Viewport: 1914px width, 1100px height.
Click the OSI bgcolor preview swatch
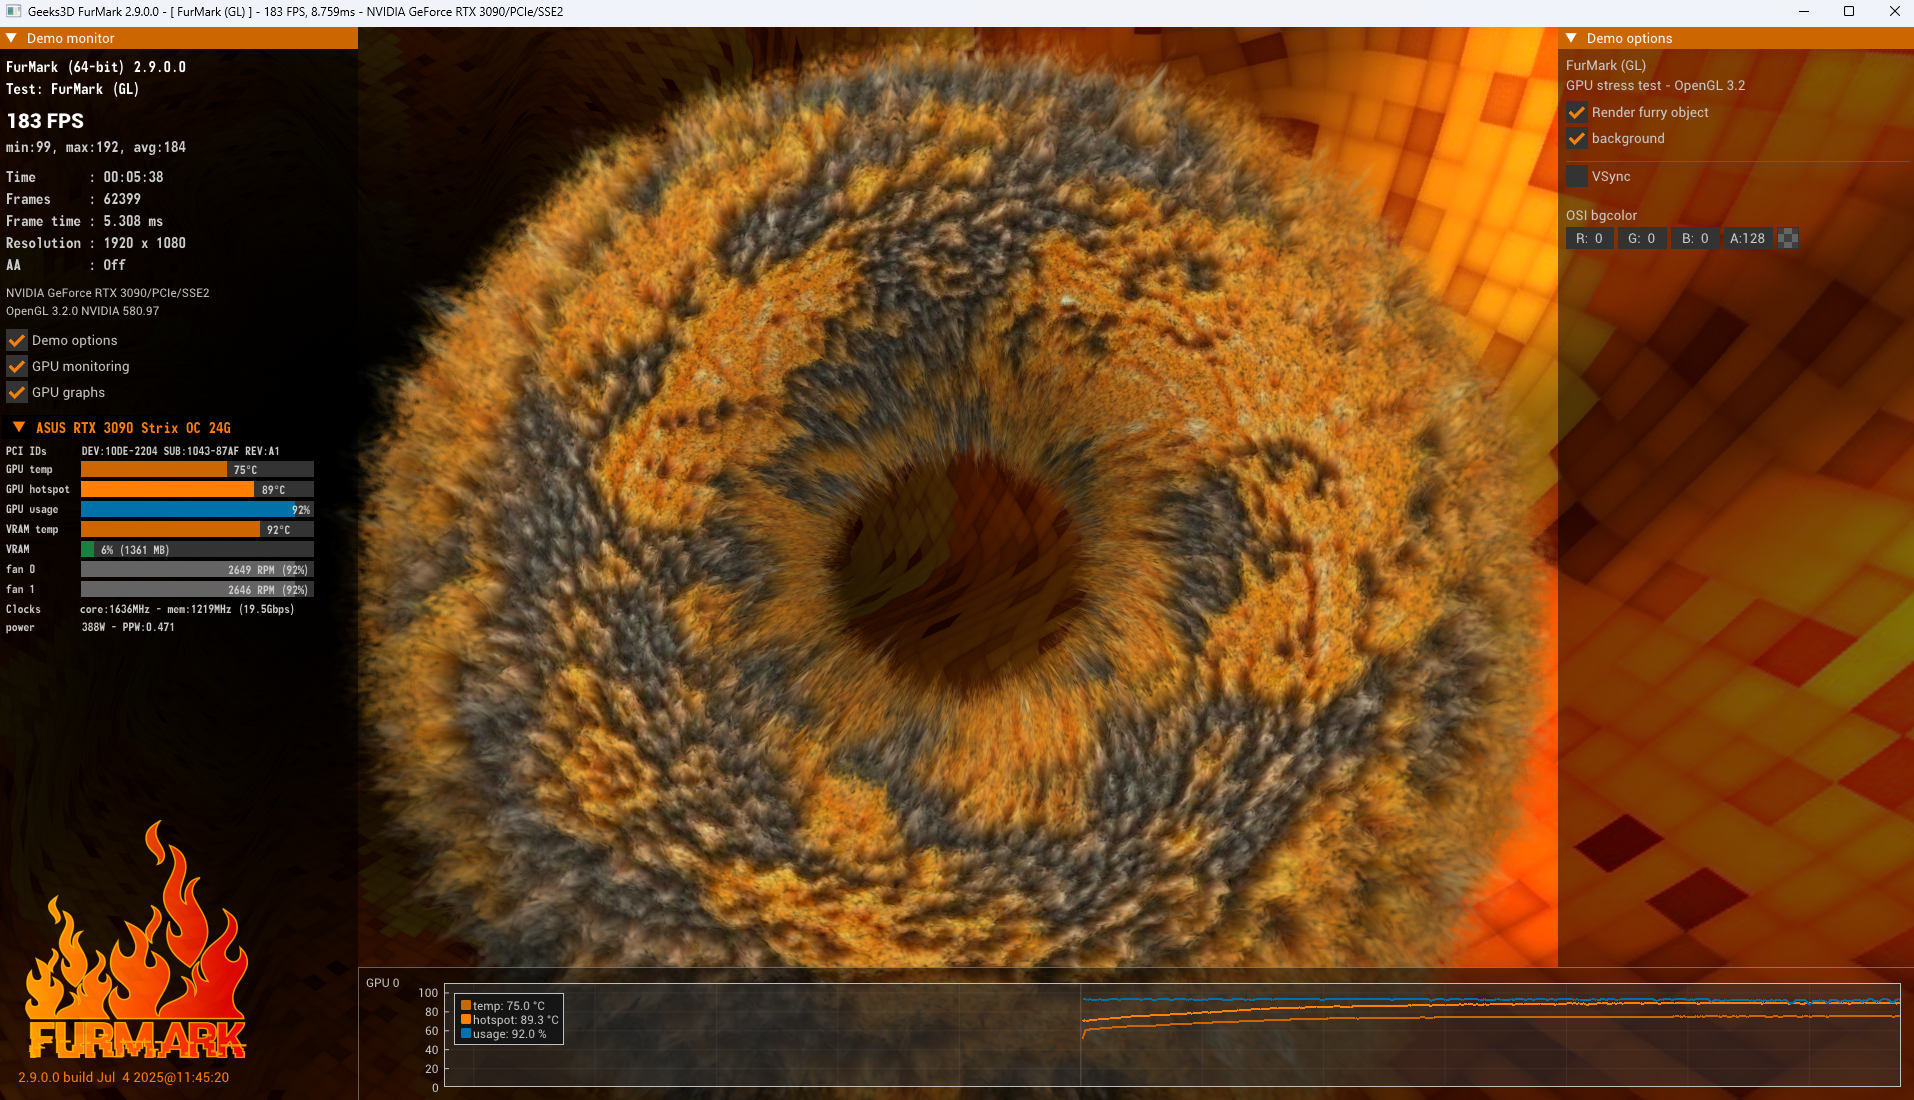[x=1789, y=238]
